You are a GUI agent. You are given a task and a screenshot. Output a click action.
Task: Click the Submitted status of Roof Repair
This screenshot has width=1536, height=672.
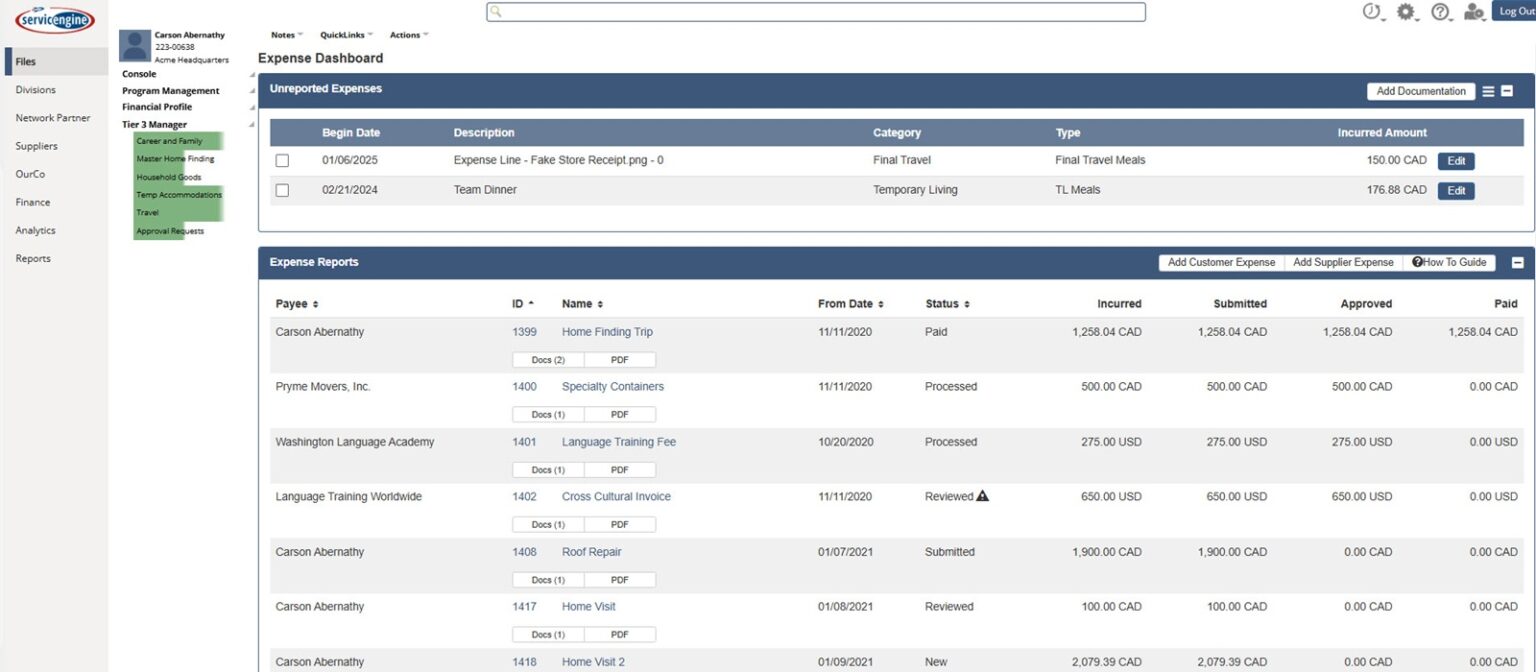tap(950, 552)
